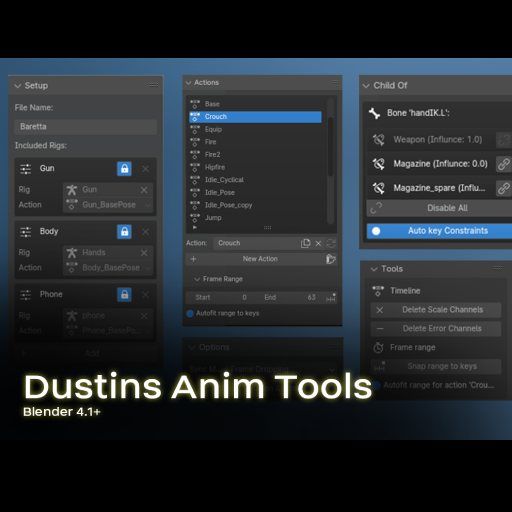Expand the Actions list filter arrow
This screenshot has width=512, height=512.
pyautogui.click(x=195, y=228)
